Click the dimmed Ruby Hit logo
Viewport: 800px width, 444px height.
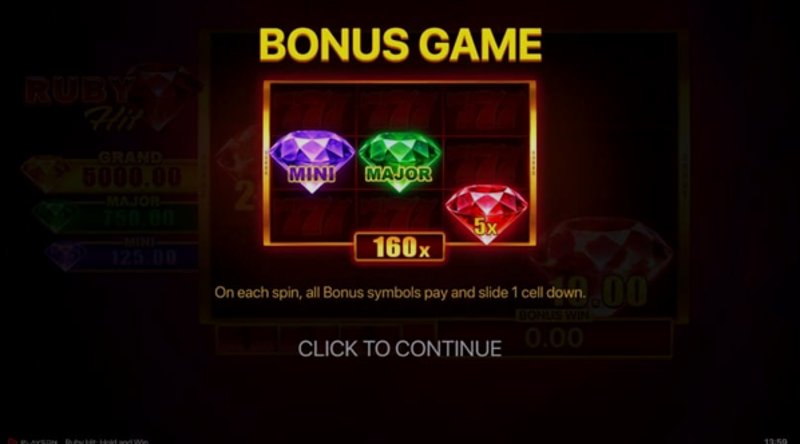(112, 99)
